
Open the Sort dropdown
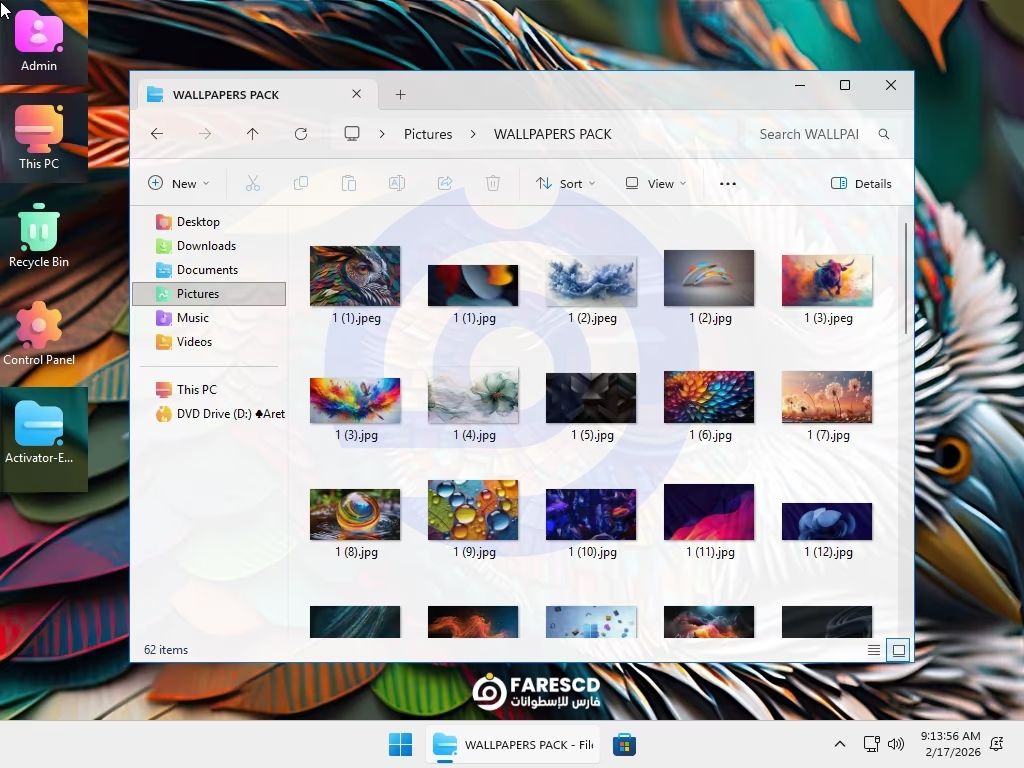click(565, 184)
